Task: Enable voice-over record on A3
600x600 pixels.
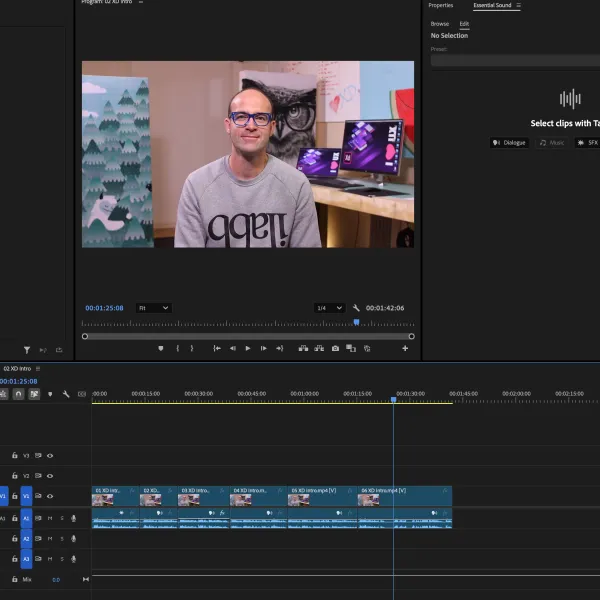Action: pos(73,559)
